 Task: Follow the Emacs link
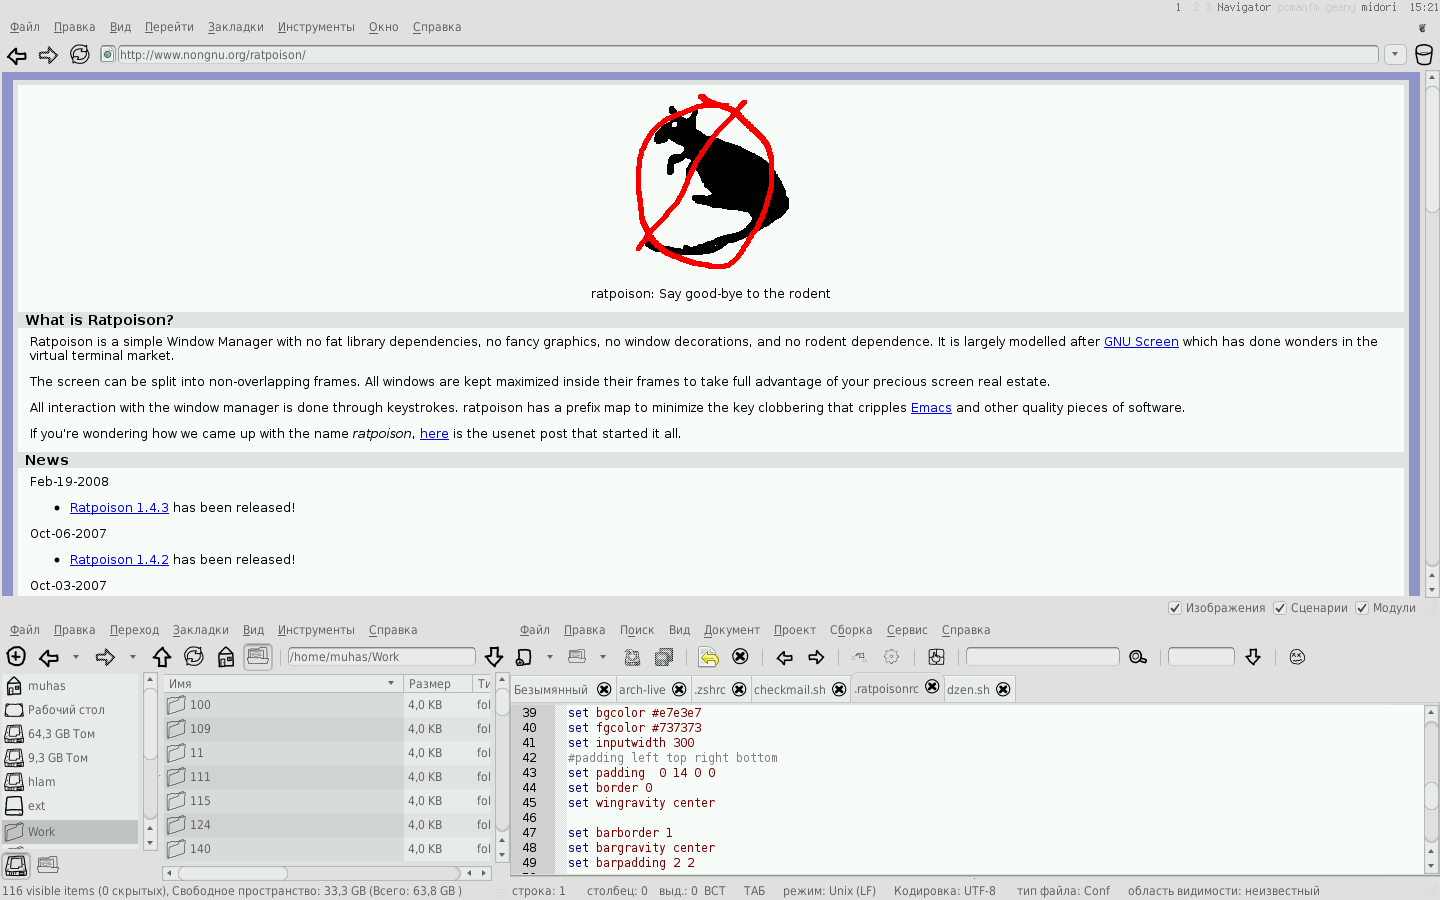coord(931,408)
